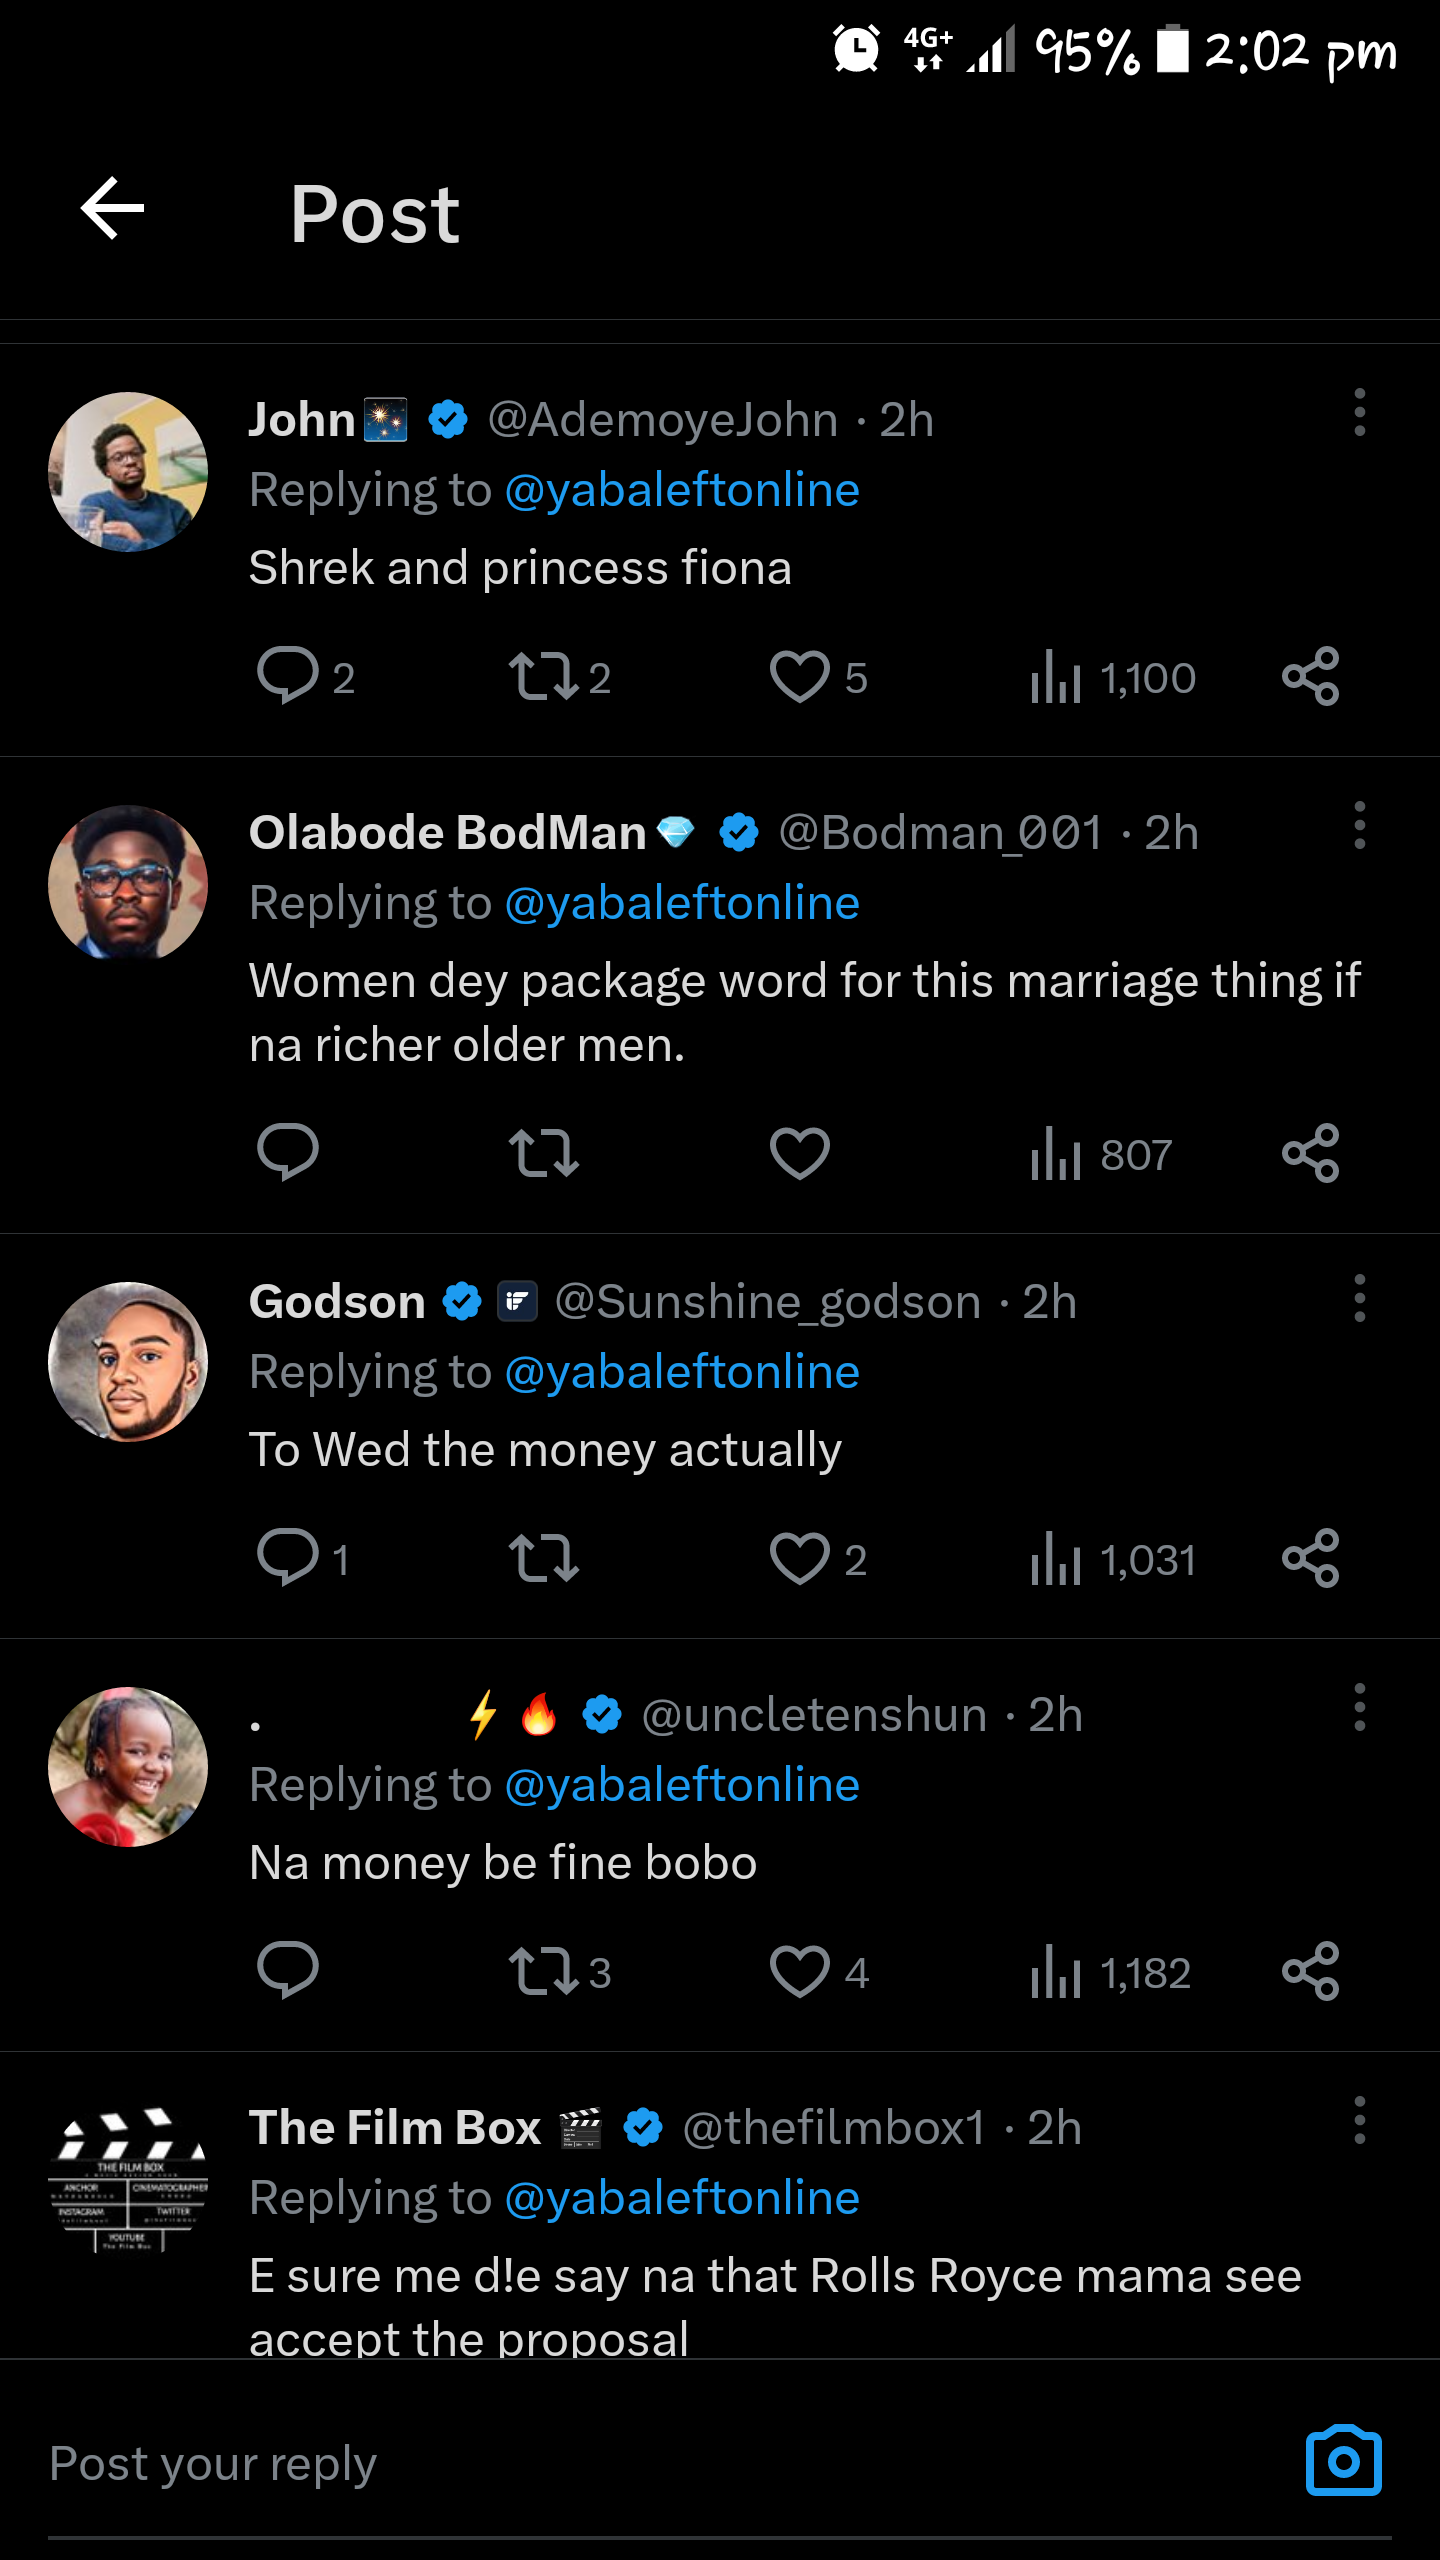Like Olabode BodMan's reply about marriage
This screenshot has width=1440, height=2560.
[799, 1153]
